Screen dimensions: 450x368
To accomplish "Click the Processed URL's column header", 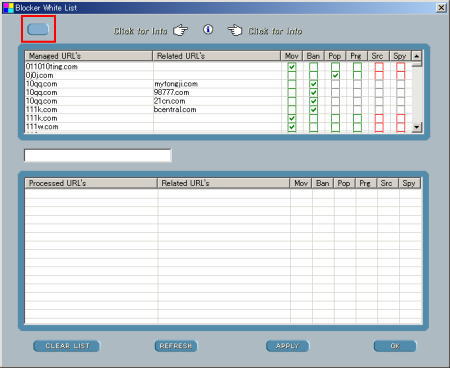I will tap(91, 183).
